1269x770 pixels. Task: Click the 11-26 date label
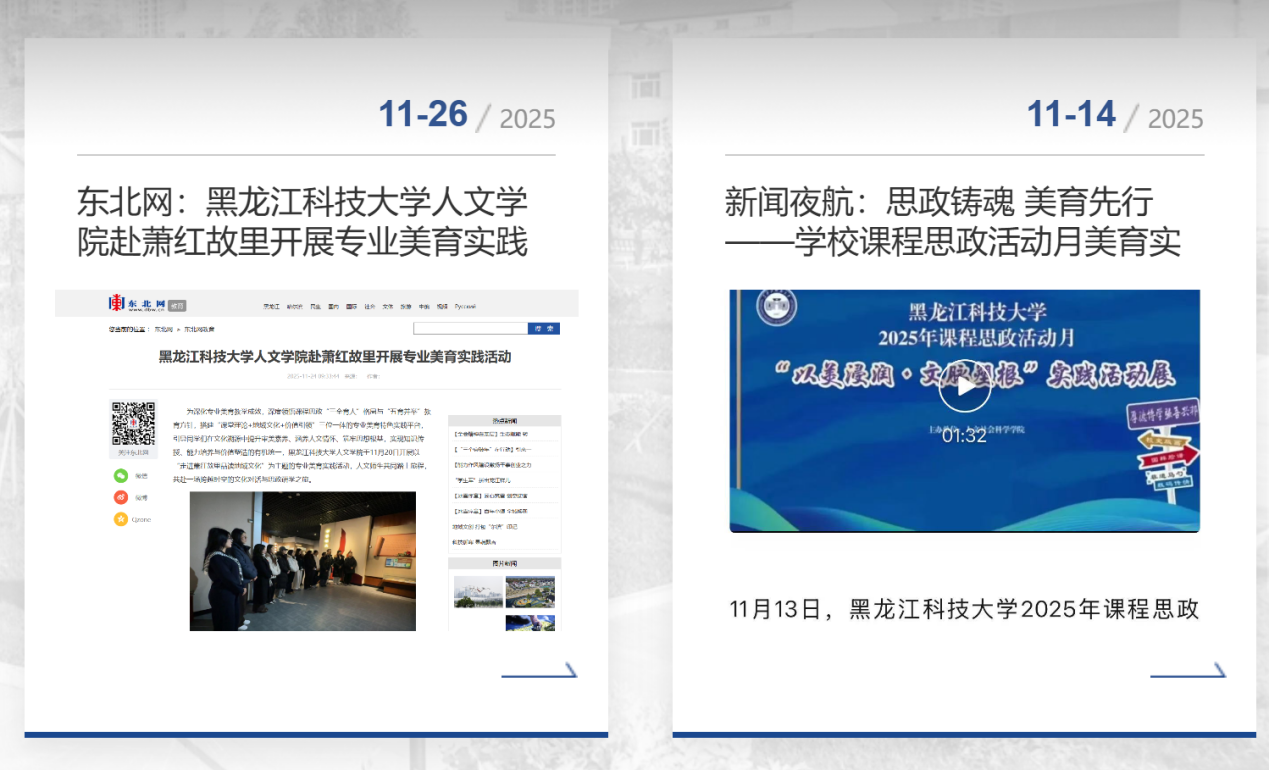click(x=423, y=115)
